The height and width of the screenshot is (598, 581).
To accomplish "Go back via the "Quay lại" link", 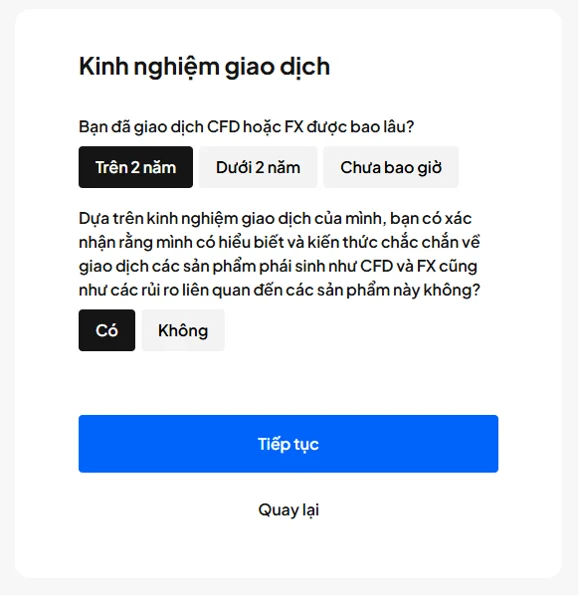I will tap(289, 511).
